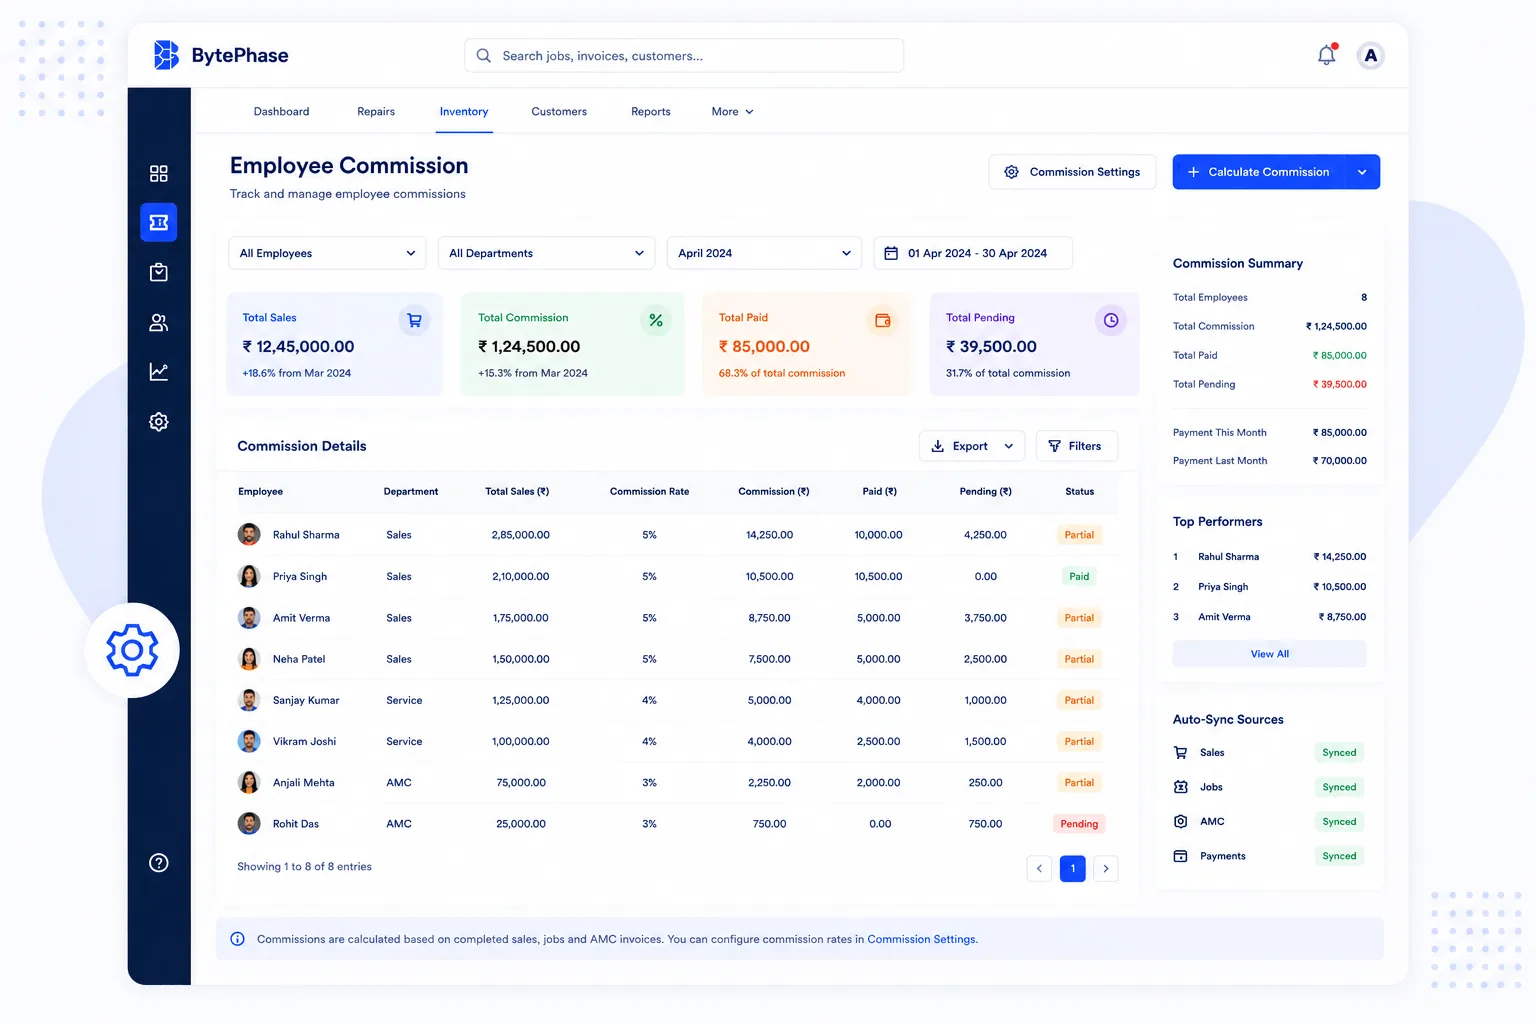Image resolution: width=1536 pixels, height=1024 pixels.
Task: Expand the Calculate Commission arrow menu
Action: pyautogui.click(x=1362, y=172)
